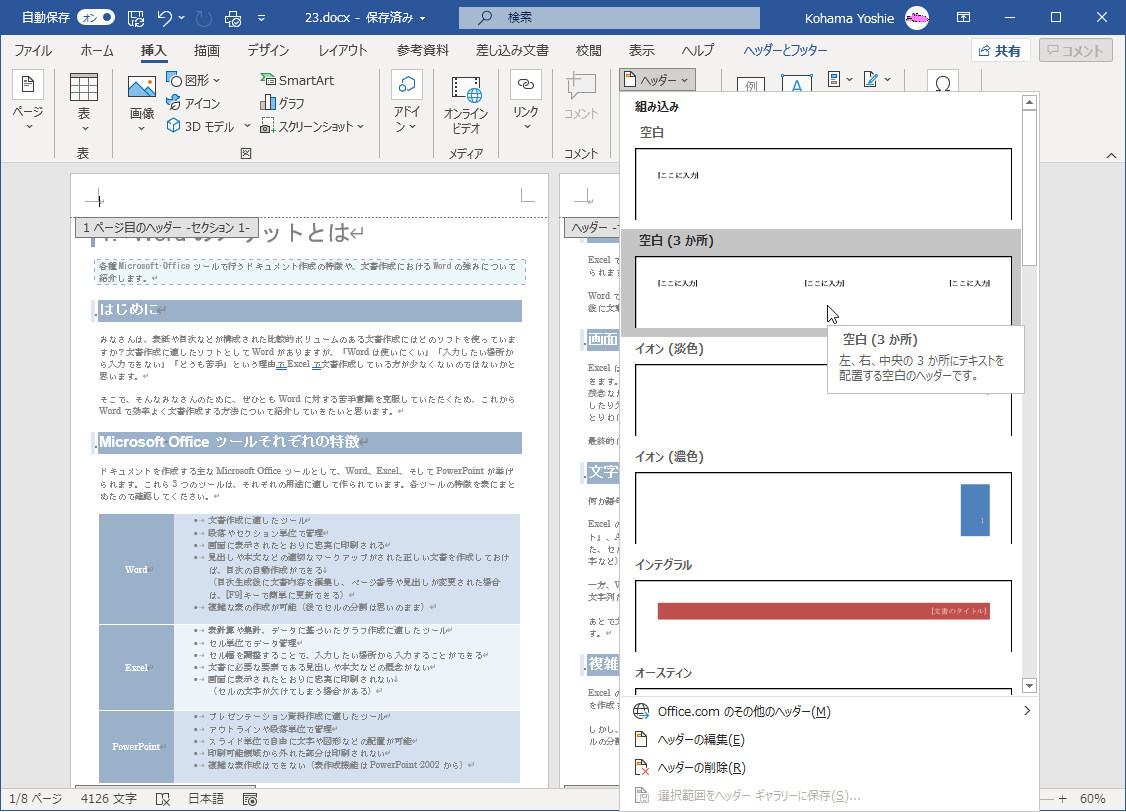Click the はじめに heading in the document
The width and height of the screenshot is (1126, 812).
pyautogui.click(x=129, y=309)
